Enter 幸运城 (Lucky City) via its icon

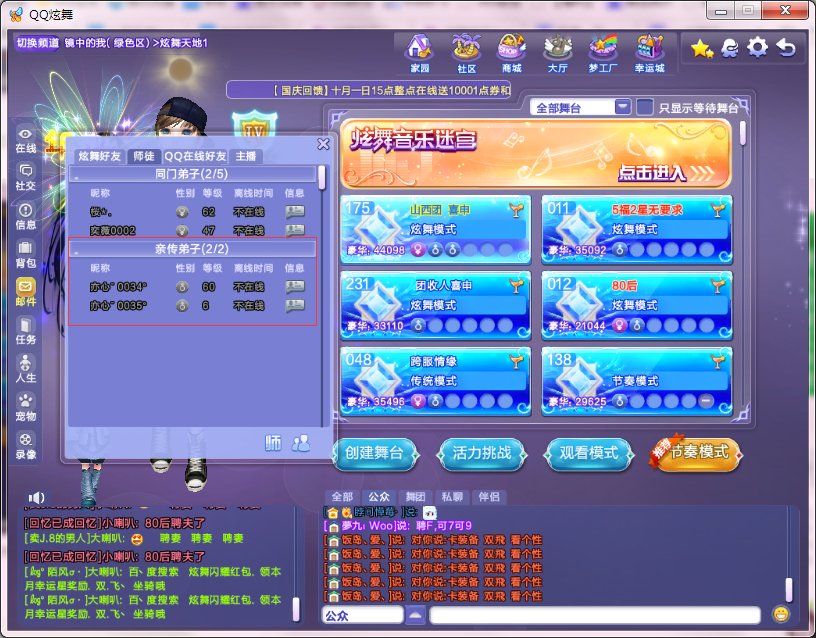(651, 48)
